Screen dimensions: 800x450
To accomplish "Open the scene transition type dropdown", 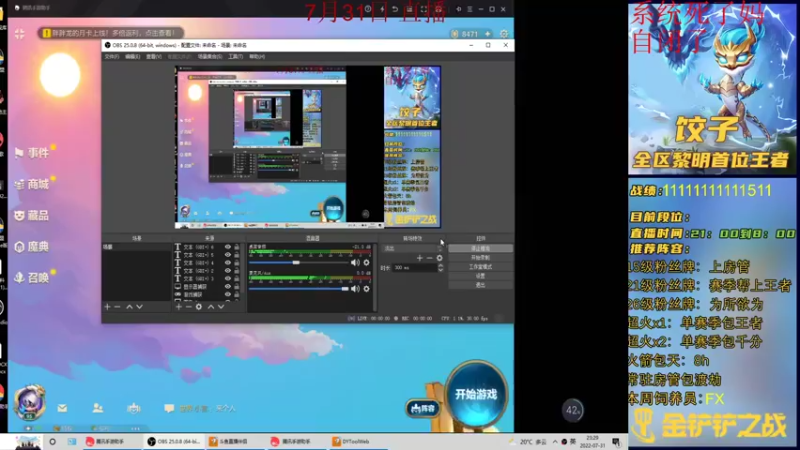I will pos(412,248).
